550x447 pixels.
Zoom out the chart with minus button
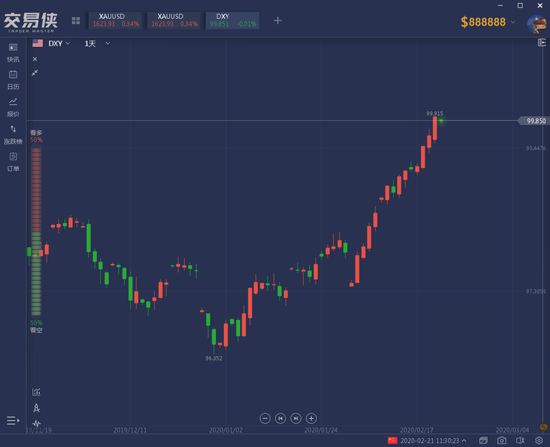point(265,418)
